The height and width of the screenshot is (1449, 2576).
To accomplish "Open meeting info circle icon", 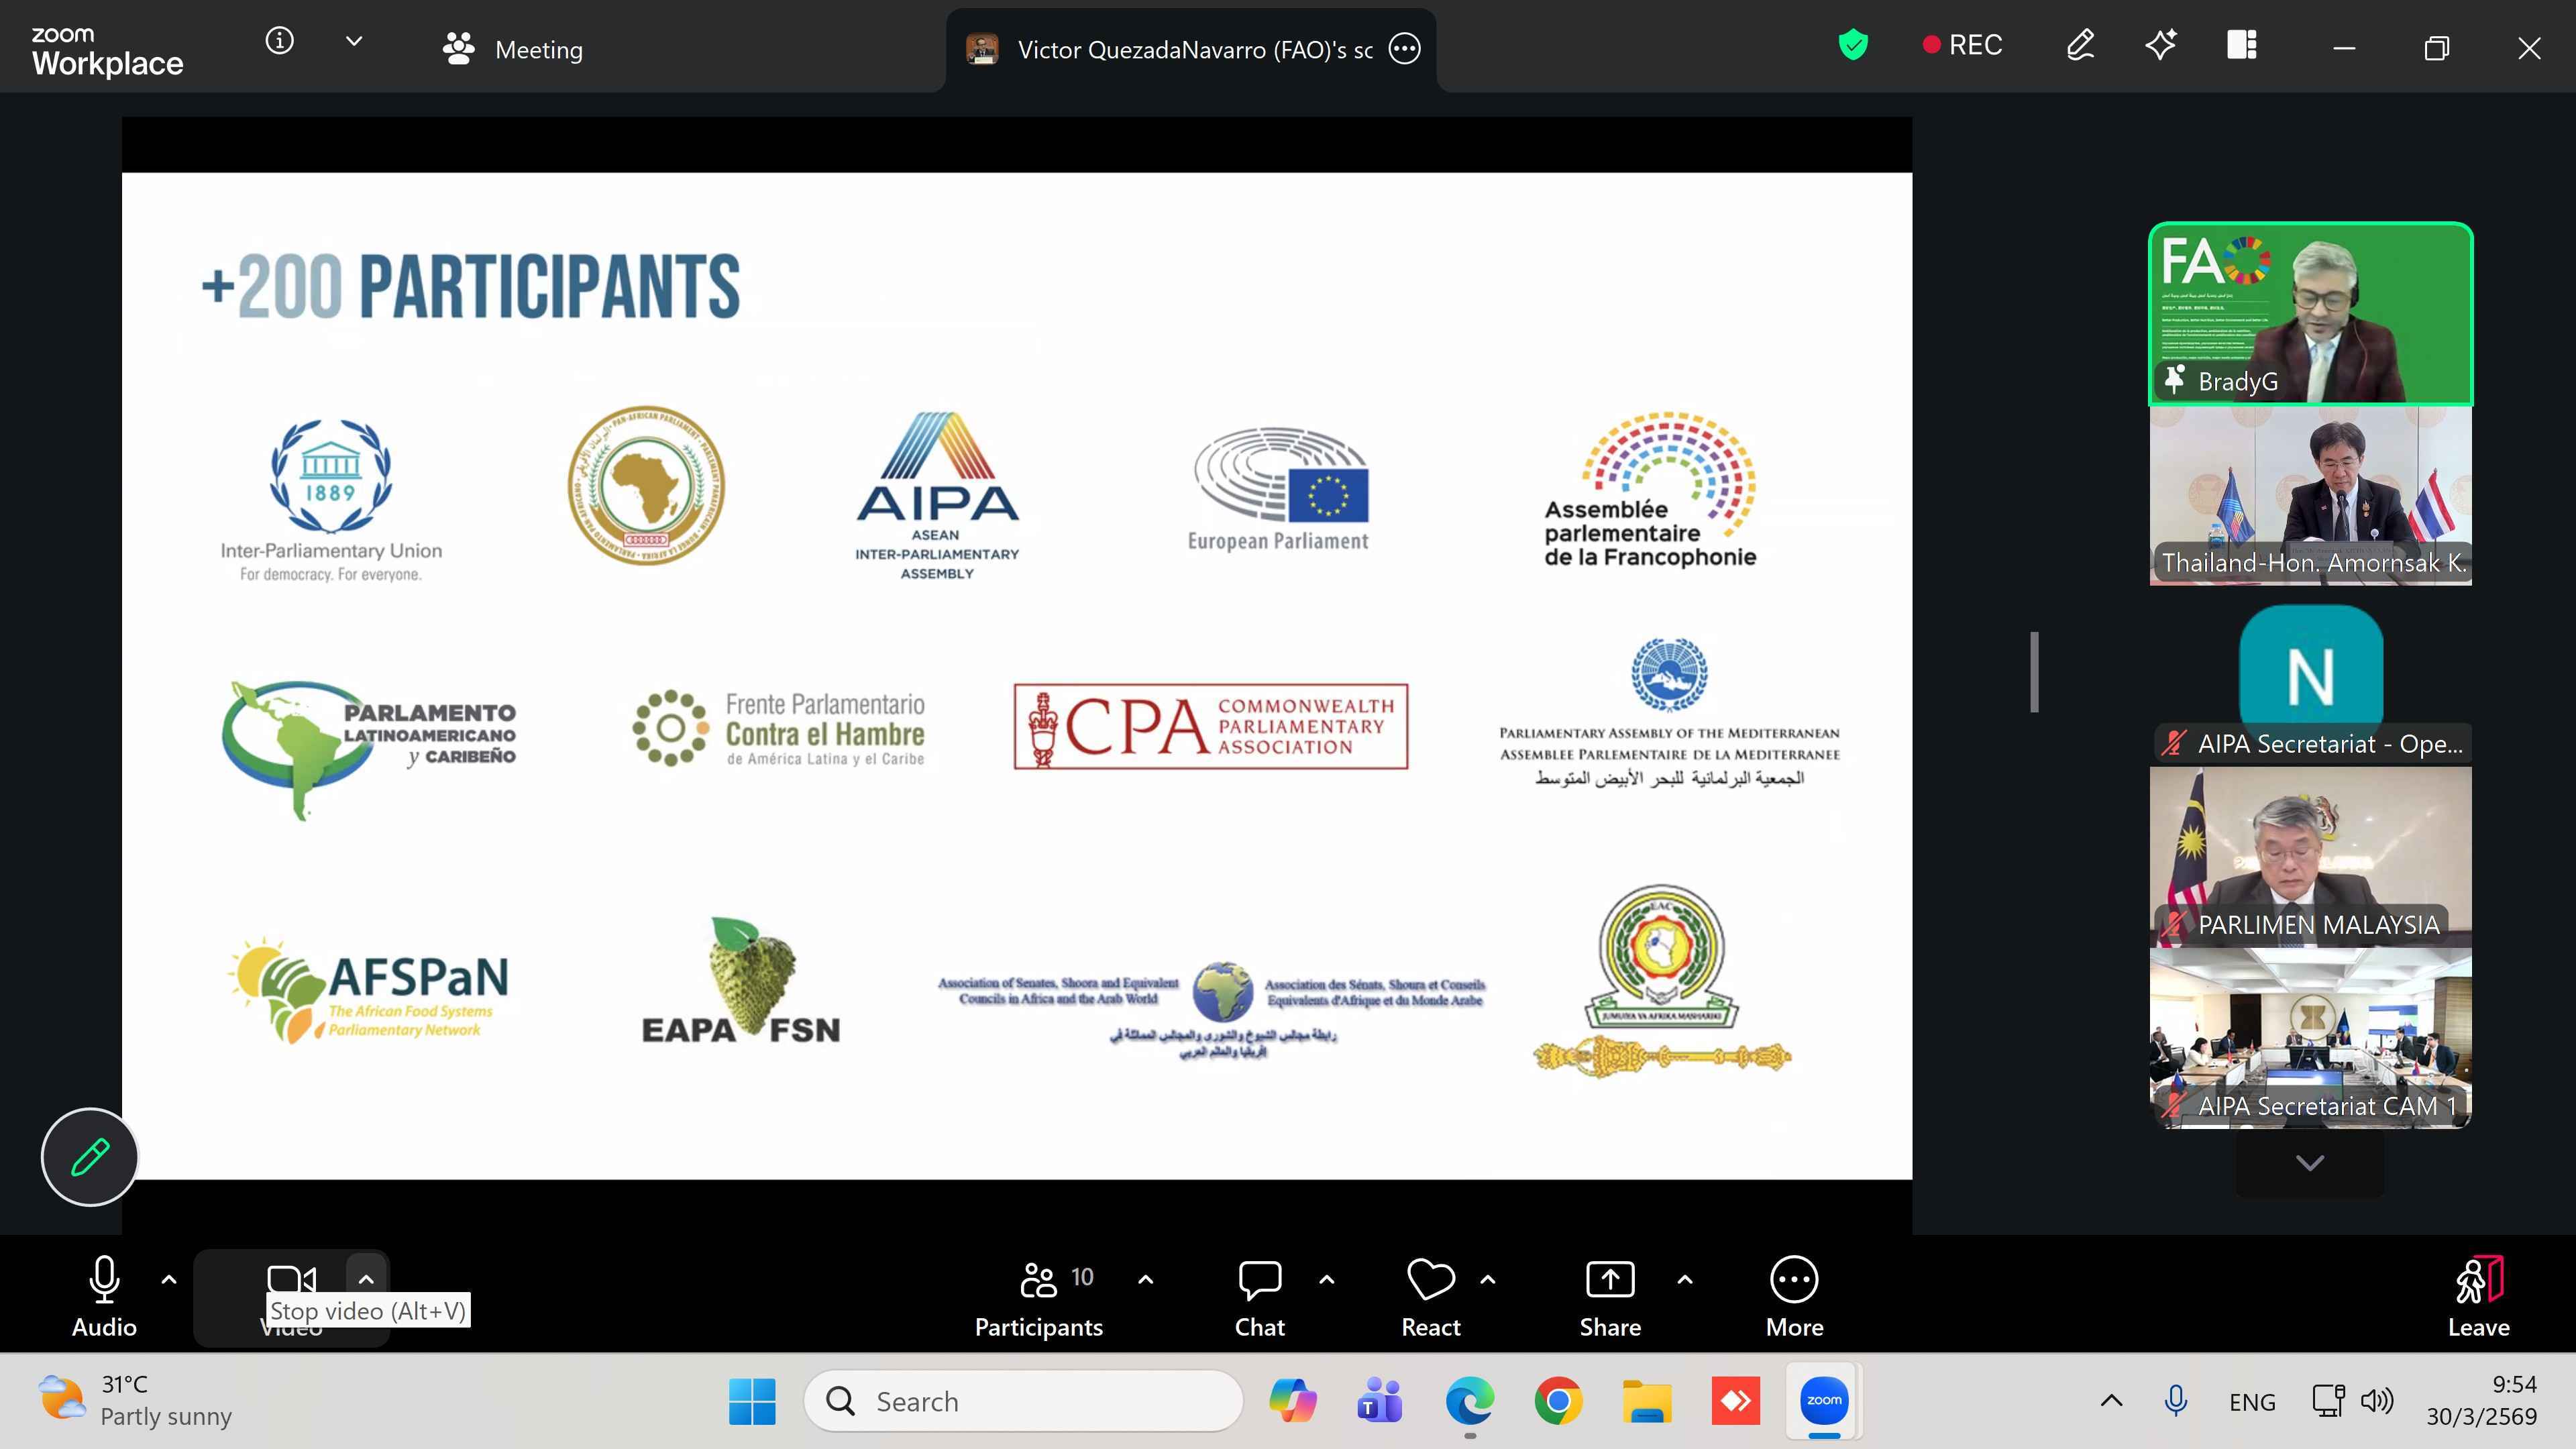I will pos(279,41).
